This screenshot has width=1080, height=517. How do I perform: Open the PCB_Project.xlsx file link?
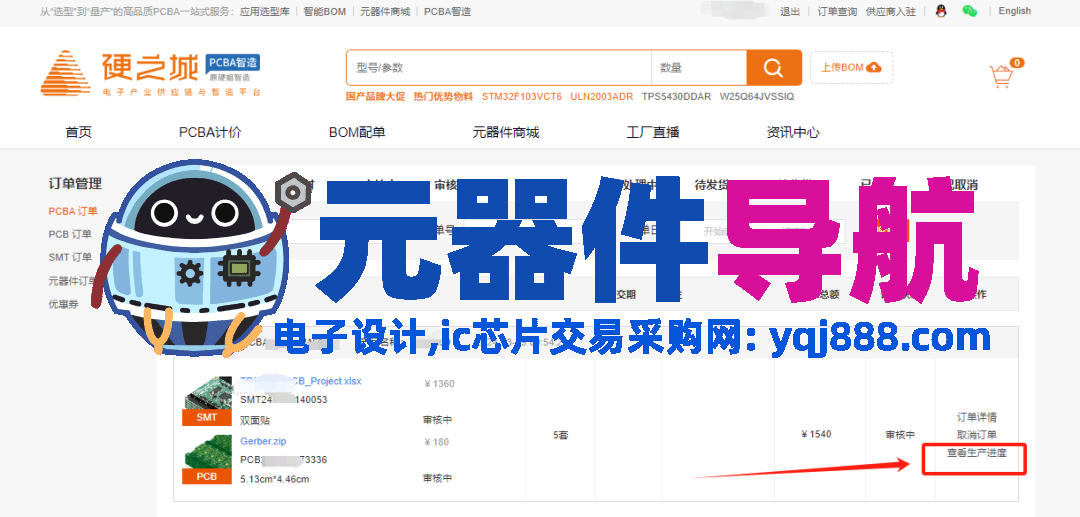[x=301, y=381]
